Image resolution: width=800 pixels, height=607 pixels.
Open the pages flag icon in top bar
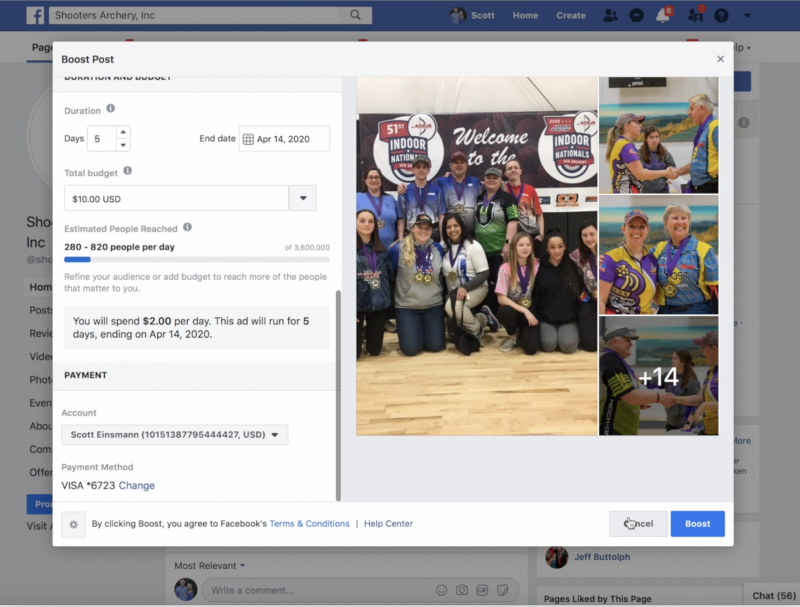[x=695, y=15]
